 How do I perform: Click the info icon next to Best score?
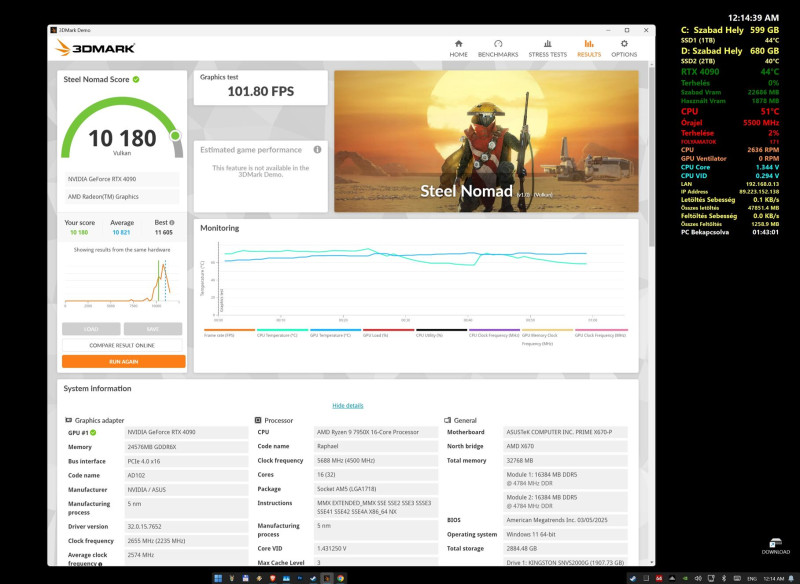(172, 222)
